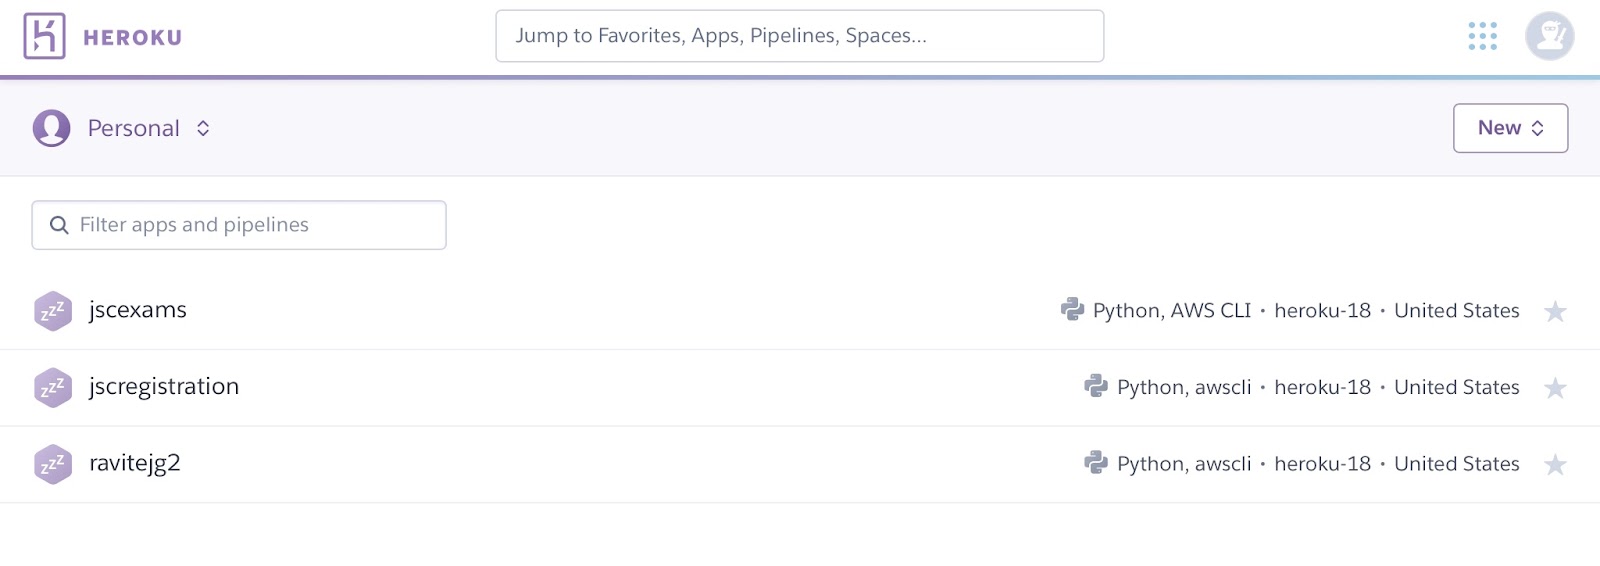Click the Personal account avatar icon
The height and width of the screenshot is (566, 1600).
point(51,128)
